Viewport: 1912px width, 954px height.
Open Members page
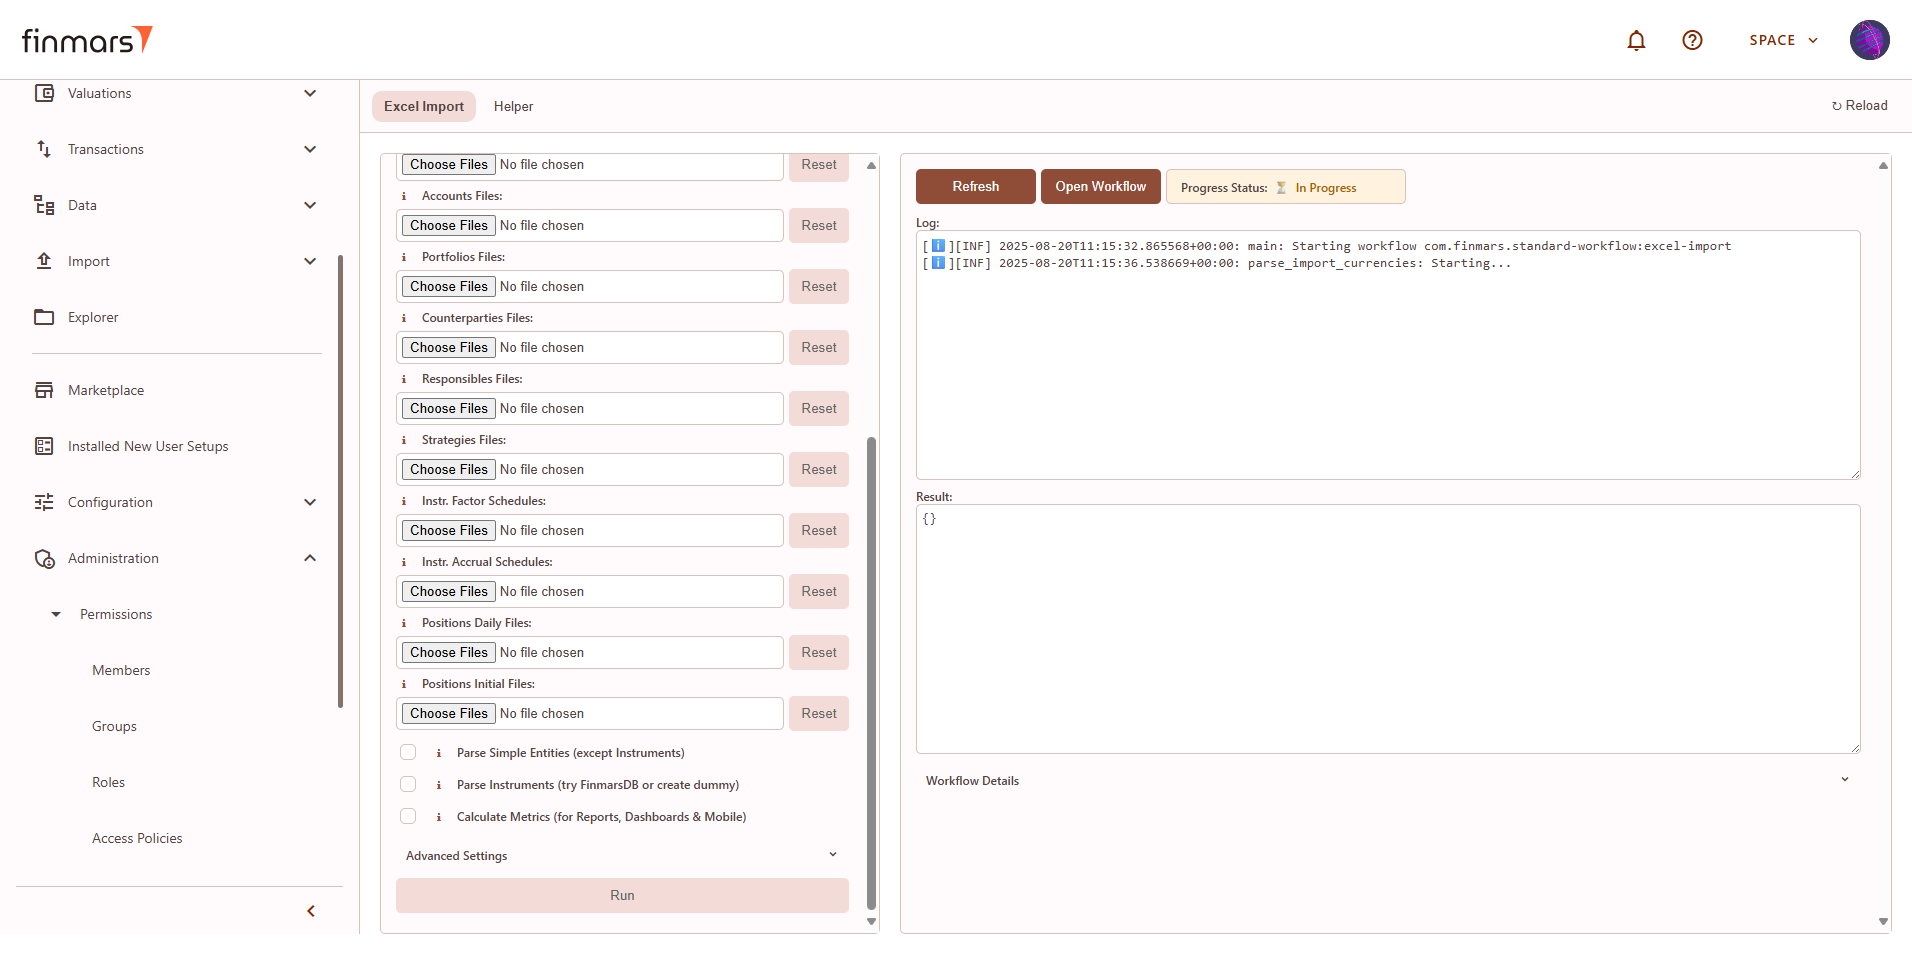click(x=121, y=670)
